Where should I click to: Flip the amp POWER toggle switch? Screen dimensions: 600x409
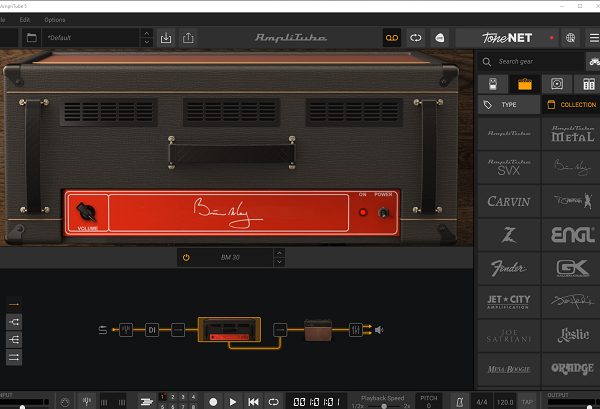click(383, 213)
